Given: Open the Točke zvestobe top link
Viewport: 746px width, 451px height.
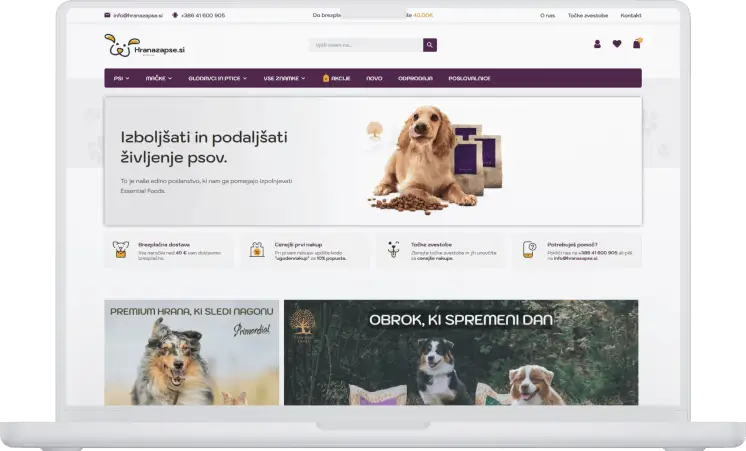Looking at the screenshot, I should [x=588, y=16].
